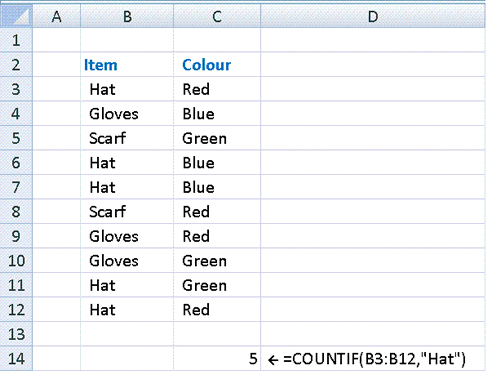The height and width of the screenshot is (383, 500).
Task: Select Red cell in row 3
Action: click(x=217, y=89)
